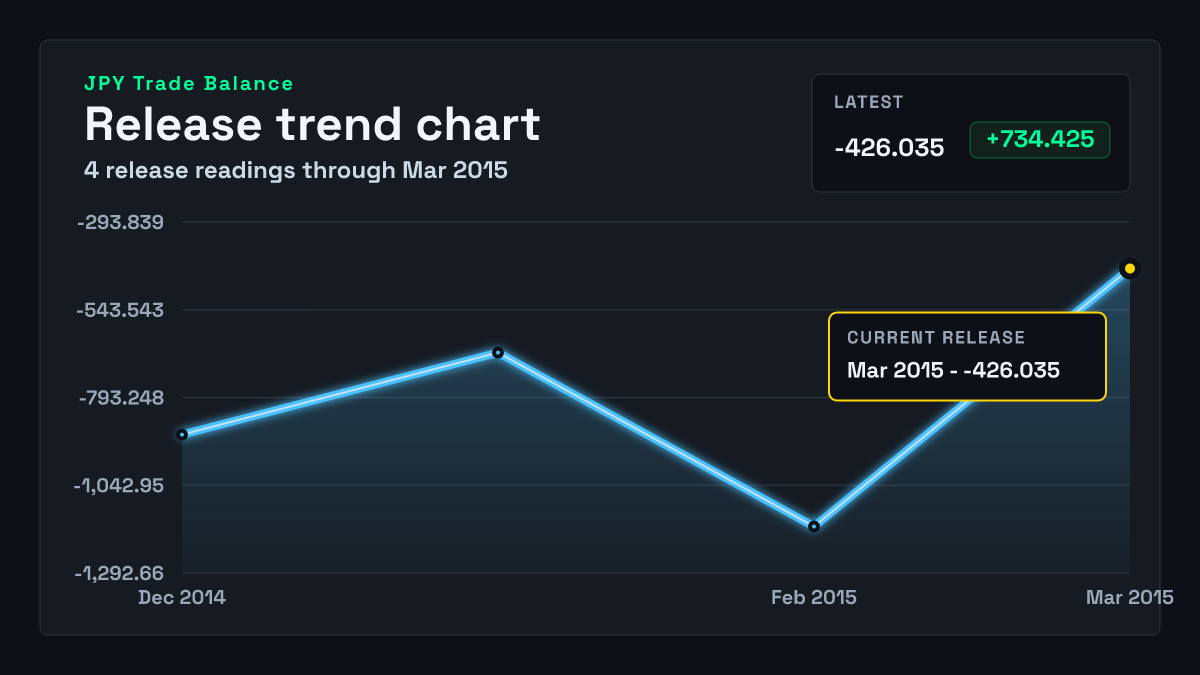
Task: Click the JPY Trade Balance heading
Action: point(189,84)
